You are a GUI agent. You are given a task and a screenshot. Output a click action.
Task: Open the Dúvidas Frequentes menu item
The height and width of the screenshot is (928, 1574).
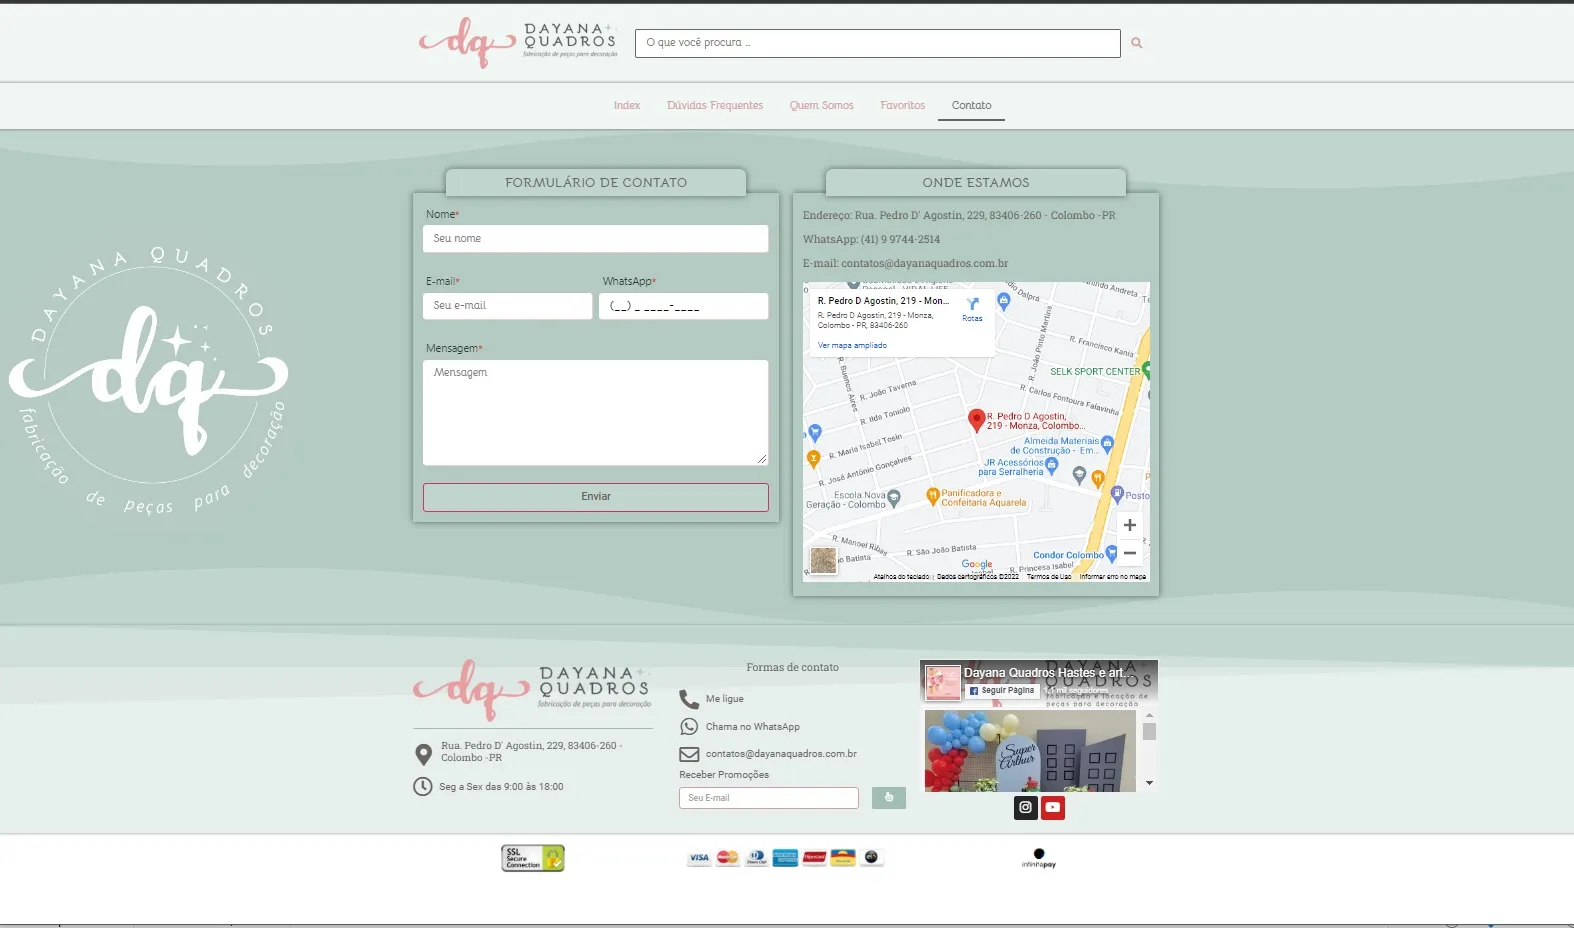(715, 105)
